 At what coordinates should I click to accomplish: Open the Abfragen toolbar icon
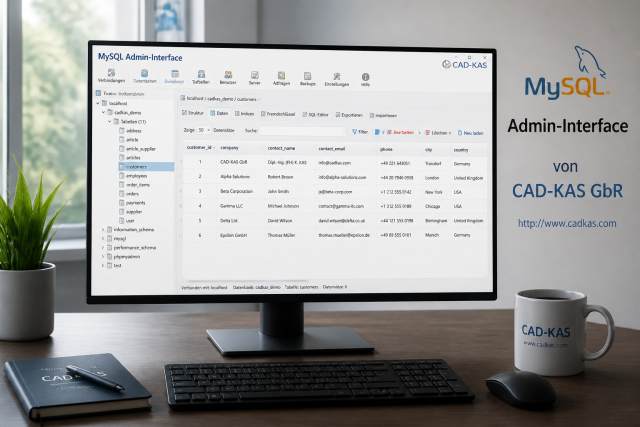(281, 78)
